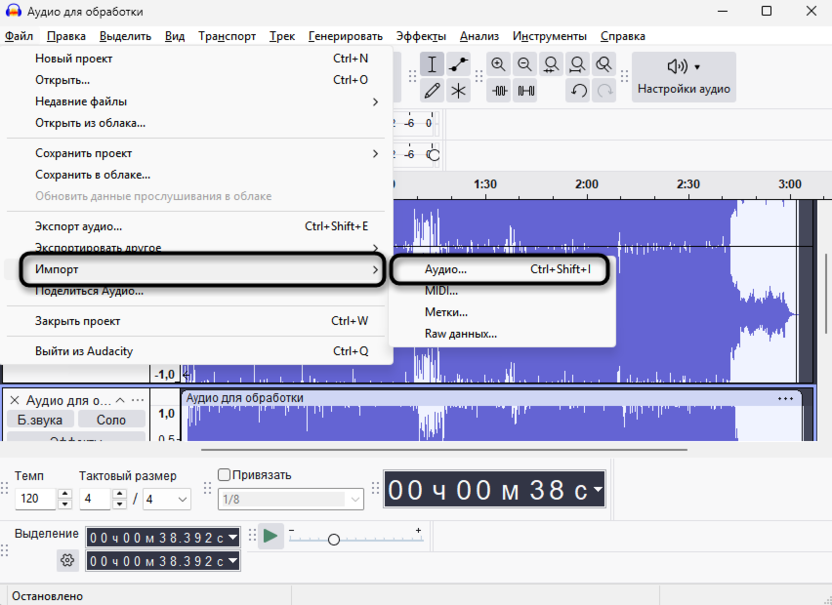The image size is (832, 605).
Task: Enable the Привязать snap checkbox
Action: pos(224,475)
